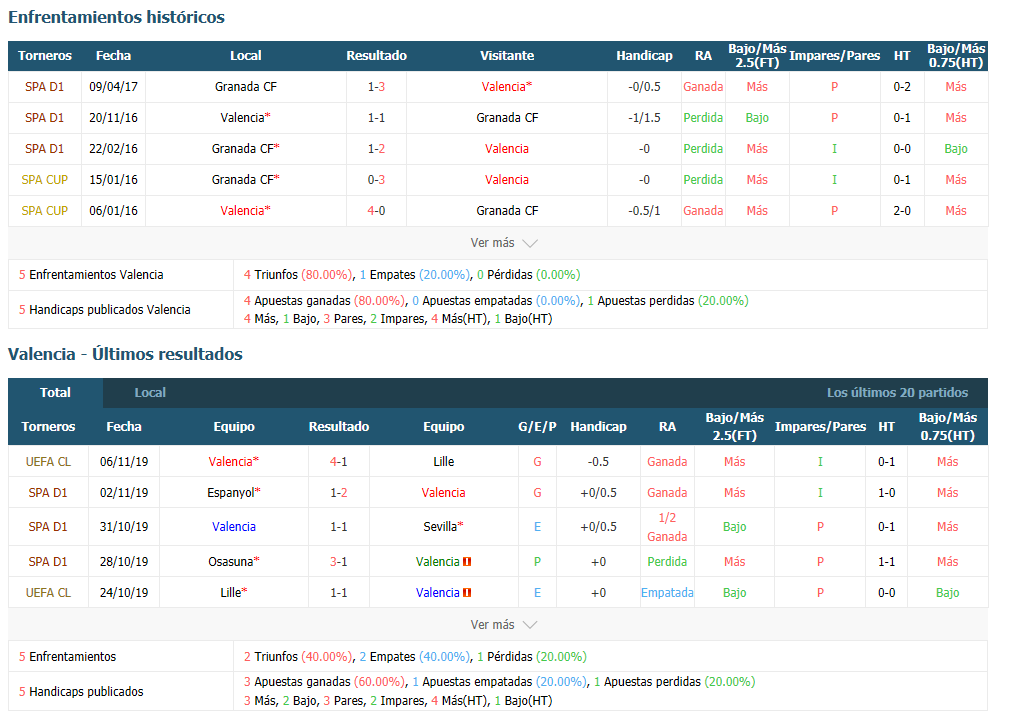Select the date 09/04/17

113,87
